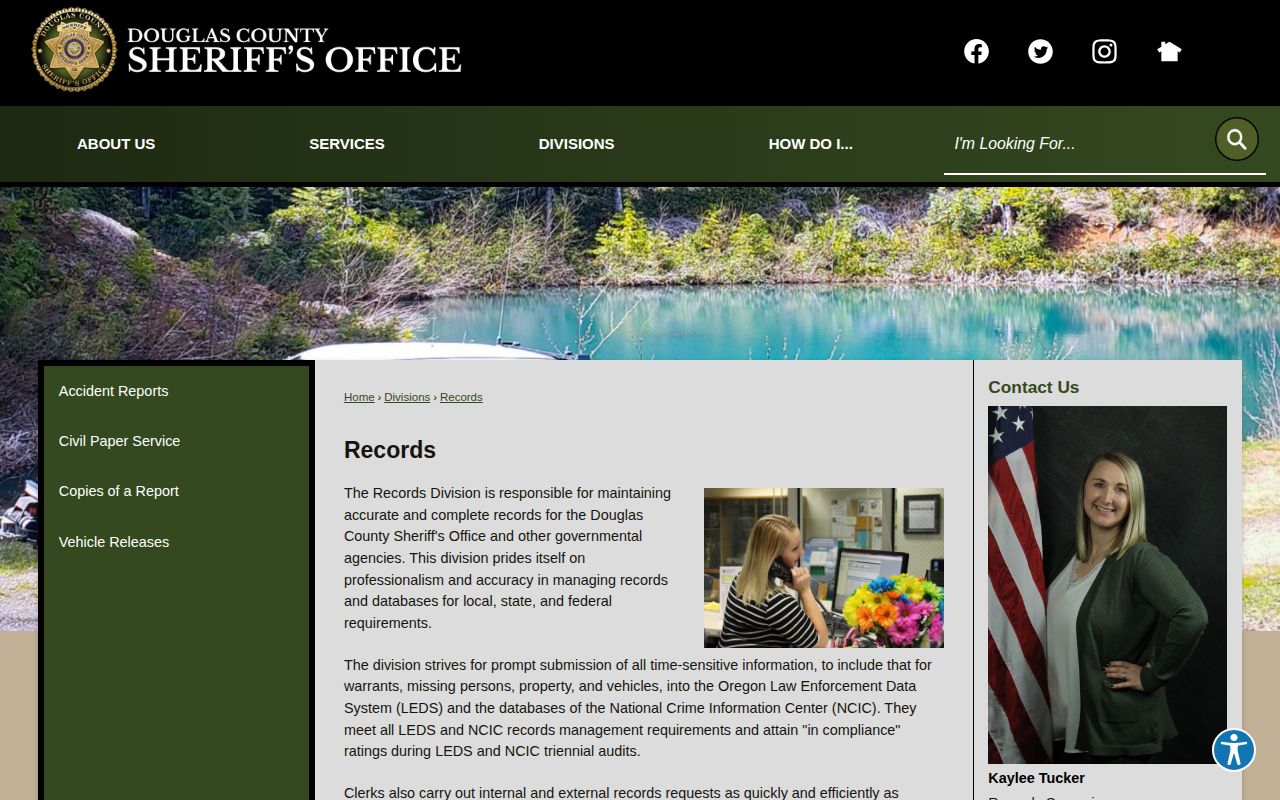The height and width of the screenshot is (800, 1280).
Task: Open the How Do I... menu
Action: pos(810,144)
